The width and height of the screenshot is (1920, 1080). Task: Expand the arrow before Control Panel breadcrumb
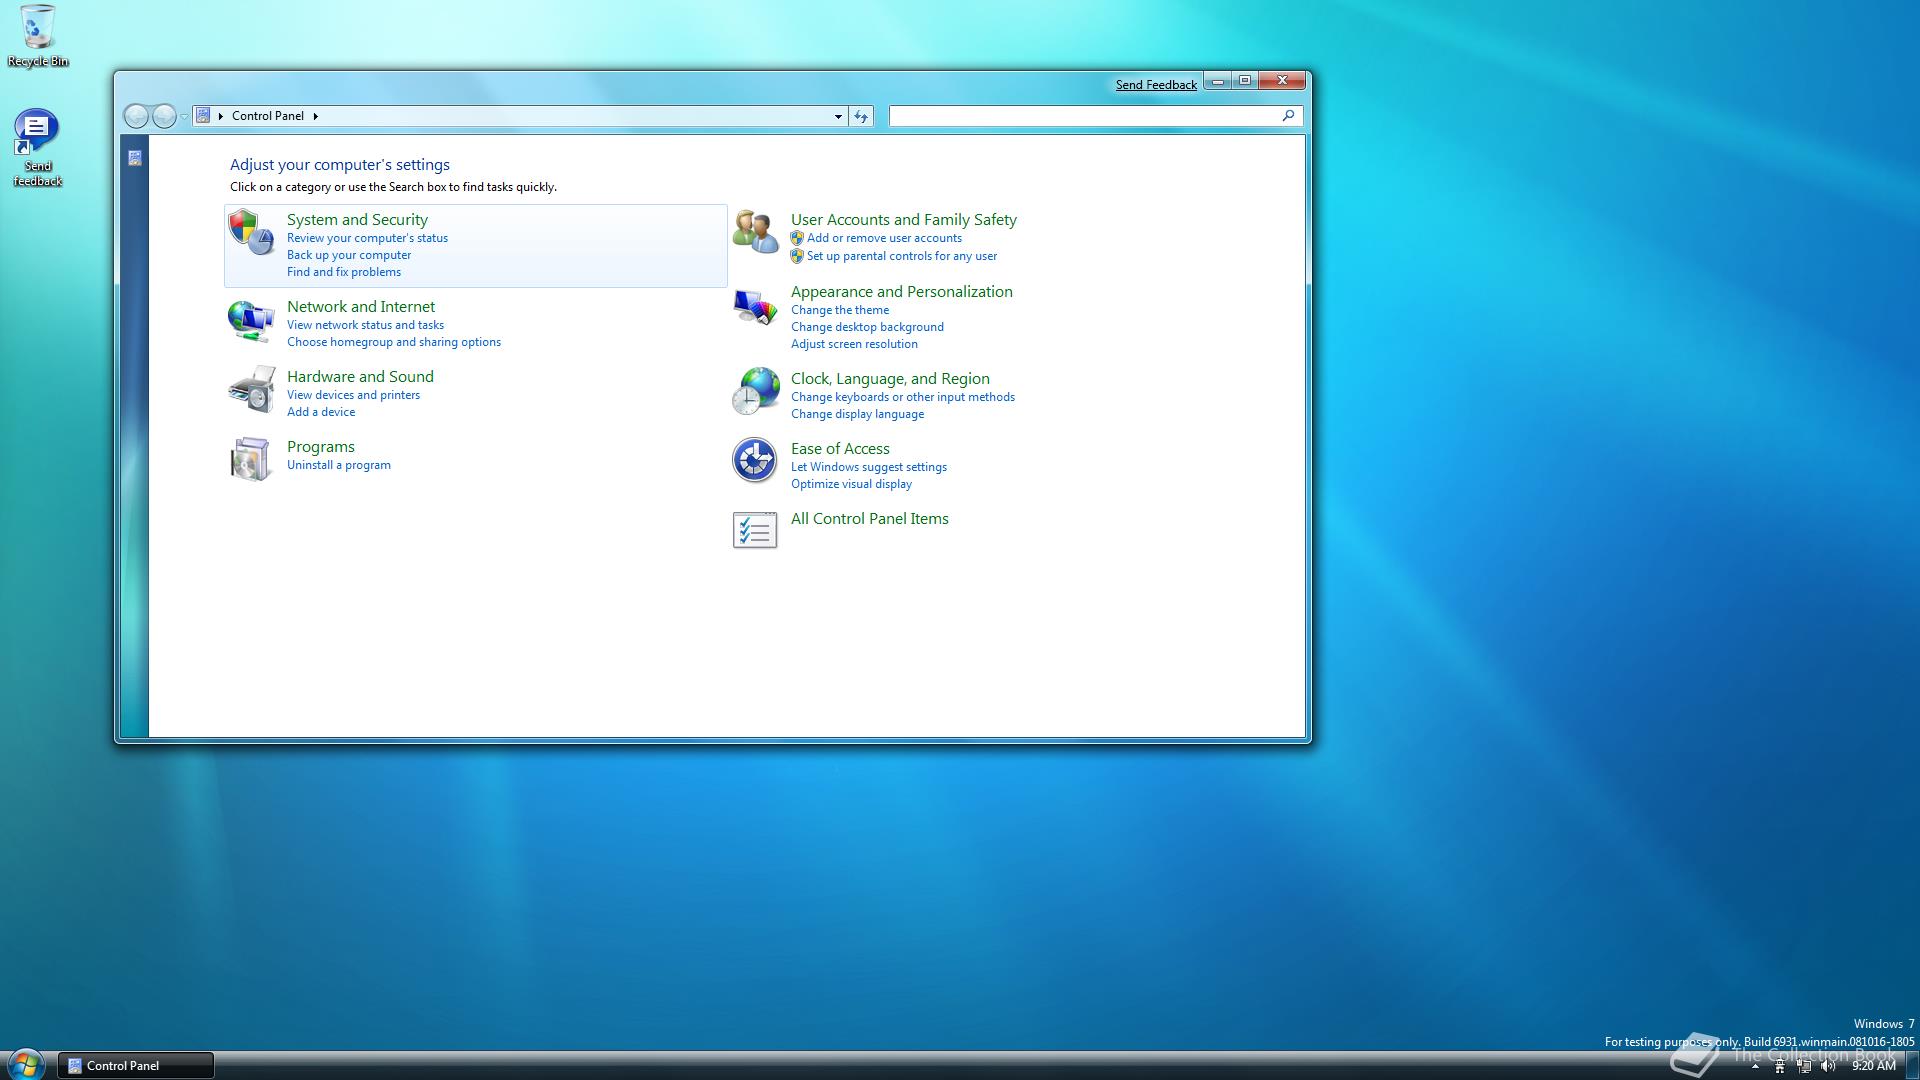click(x=220, y=116)
